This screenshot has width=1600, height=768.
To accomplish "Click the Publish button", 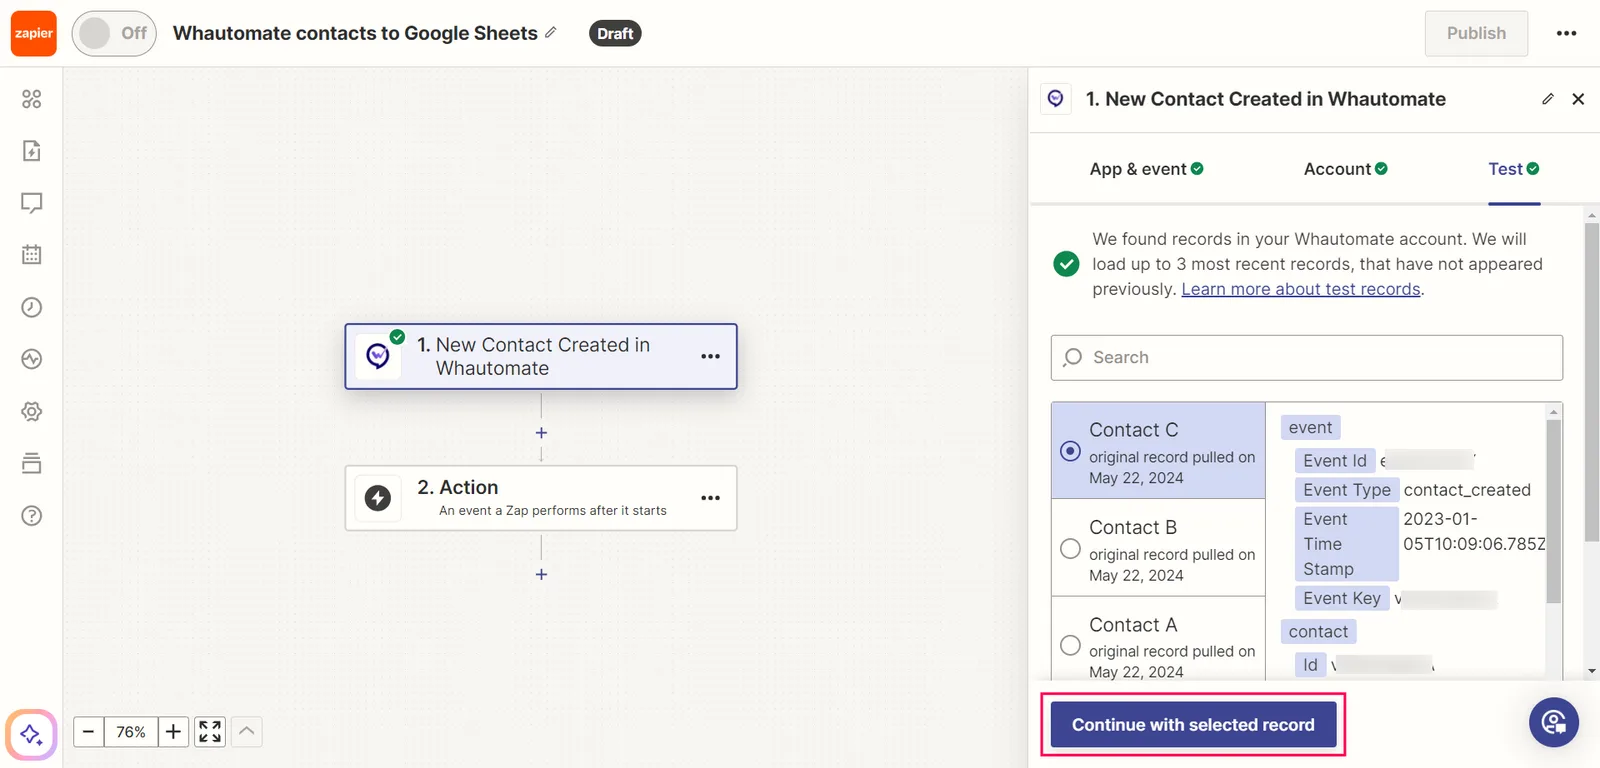I will click(x=1476, y=33).
